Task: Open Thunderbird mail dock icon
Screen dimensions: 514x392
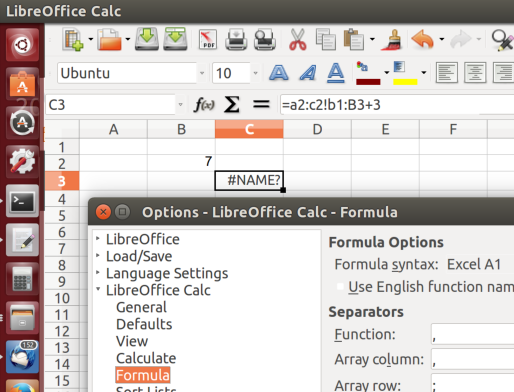Action: (22, 357)
